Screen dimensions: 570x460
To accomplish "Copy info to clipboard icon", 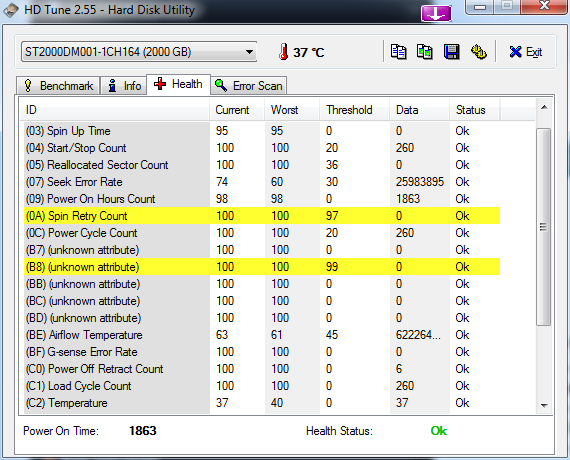I will pyautogui.click(x=398, y=52).
